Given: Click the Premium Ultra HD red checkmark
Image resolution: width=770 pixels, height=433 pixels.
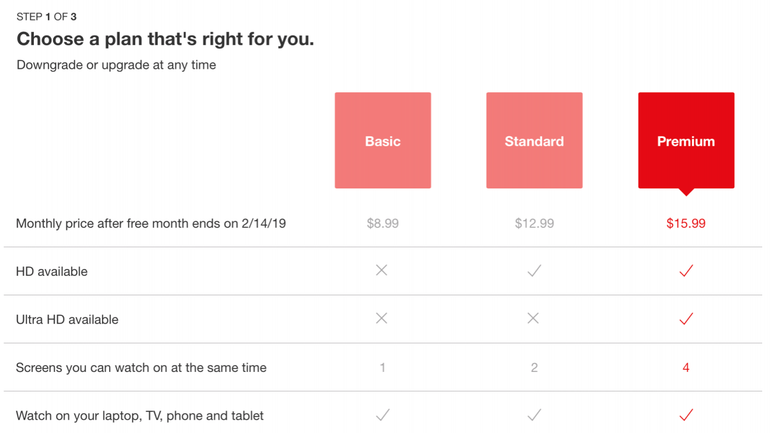Looking at the screenshot, I should click(686, 319).
